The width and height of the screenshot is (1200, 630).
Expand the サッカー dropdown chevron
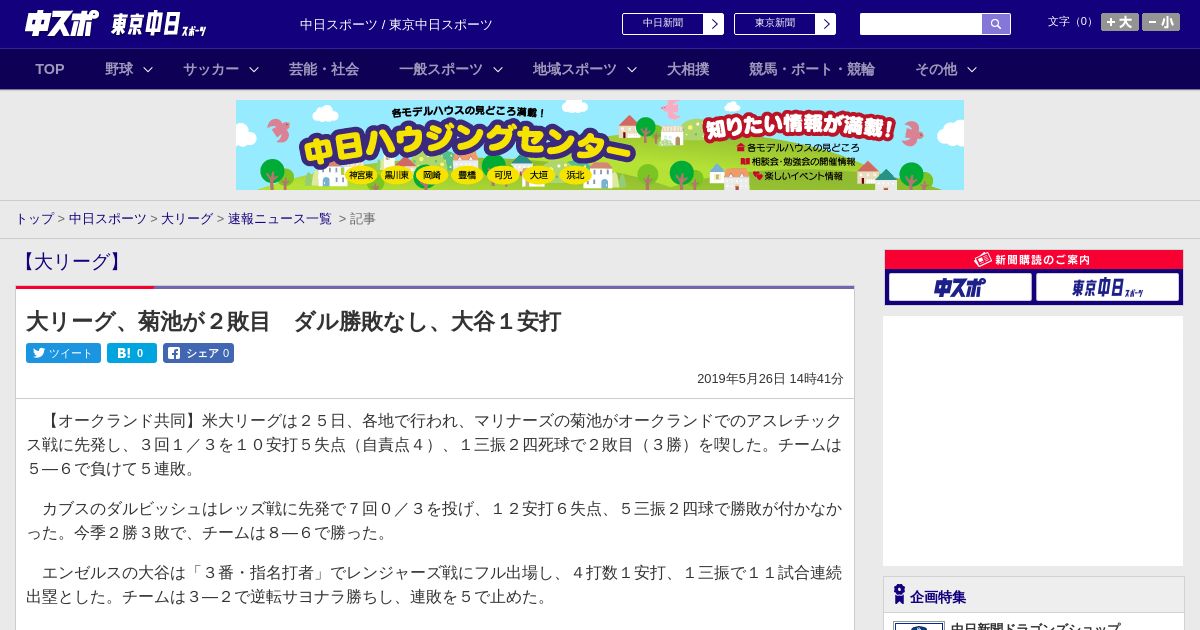click(254, 69)
